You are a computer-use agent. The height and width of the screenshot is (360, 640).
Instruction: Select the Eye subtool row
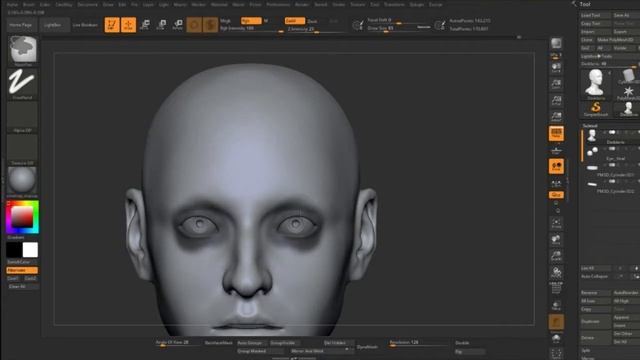click(610, 153)
